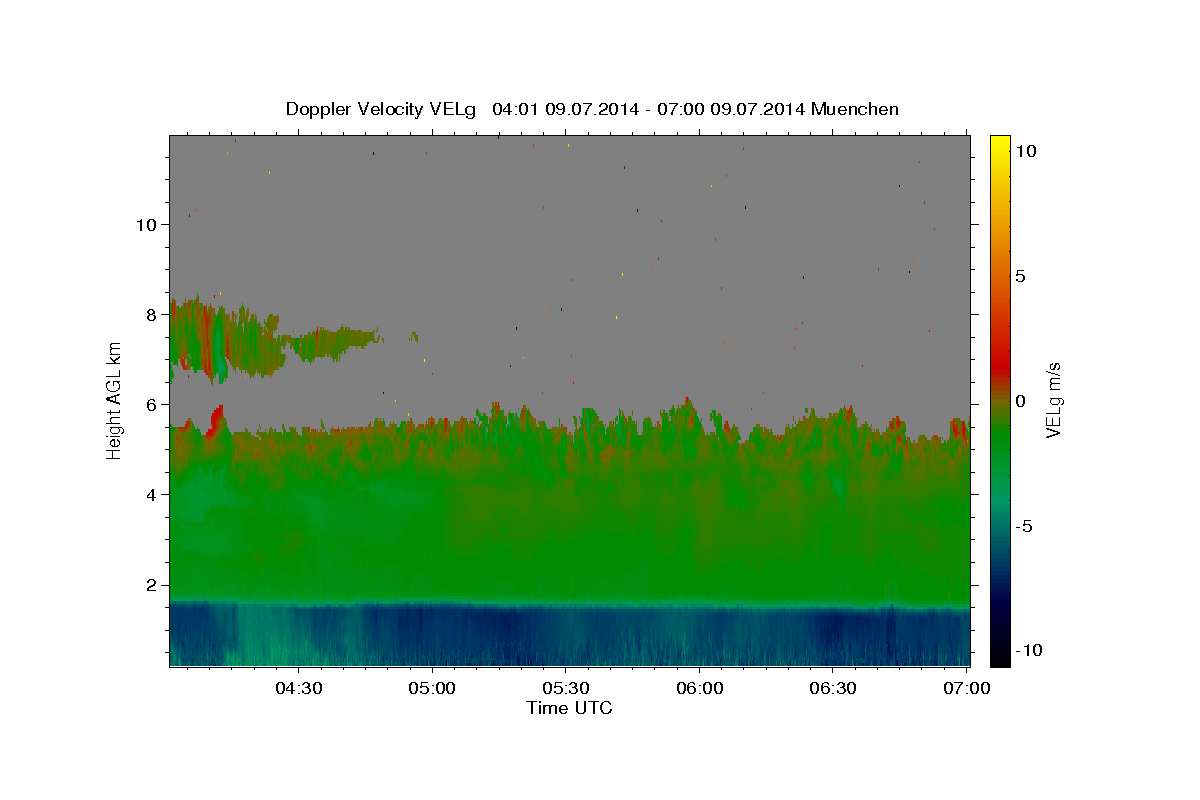Click the 'Time UTC' axis label

pos(569,708)
